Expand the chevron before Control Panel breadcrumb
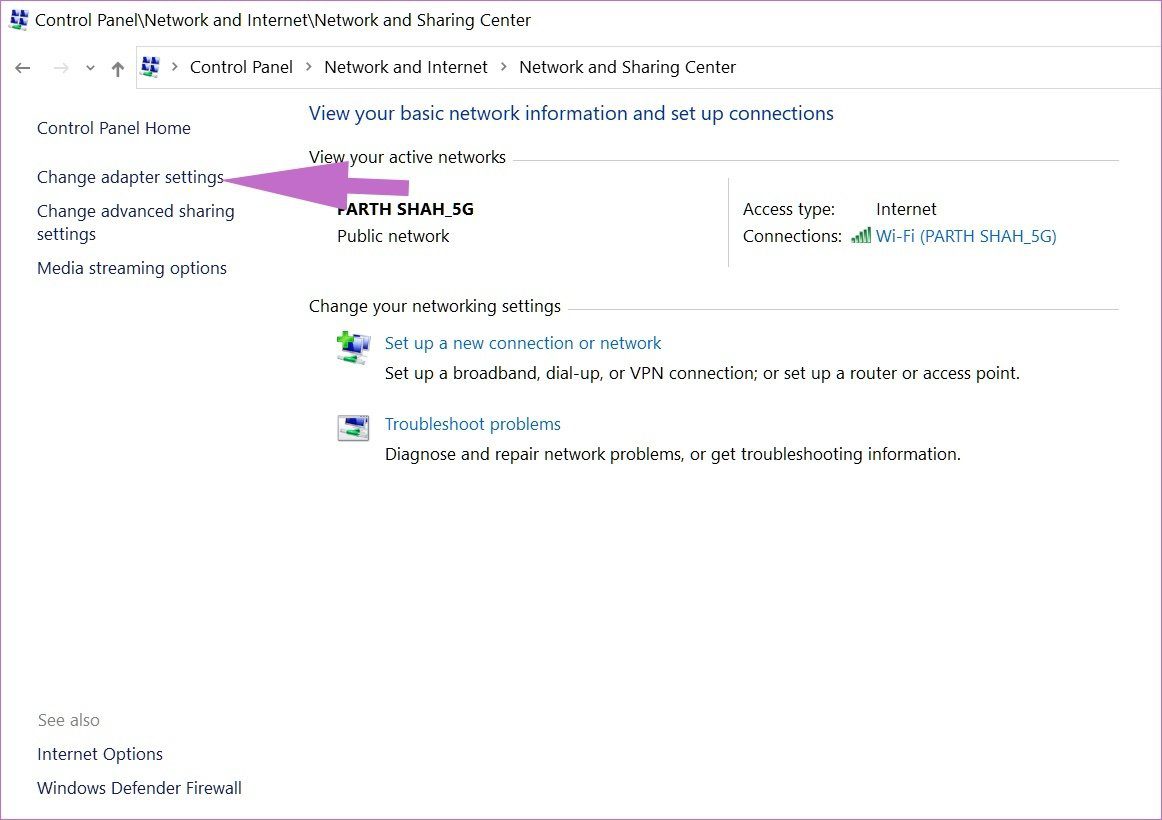Viewport: 1162px width, 820px height. click(175, 67)
